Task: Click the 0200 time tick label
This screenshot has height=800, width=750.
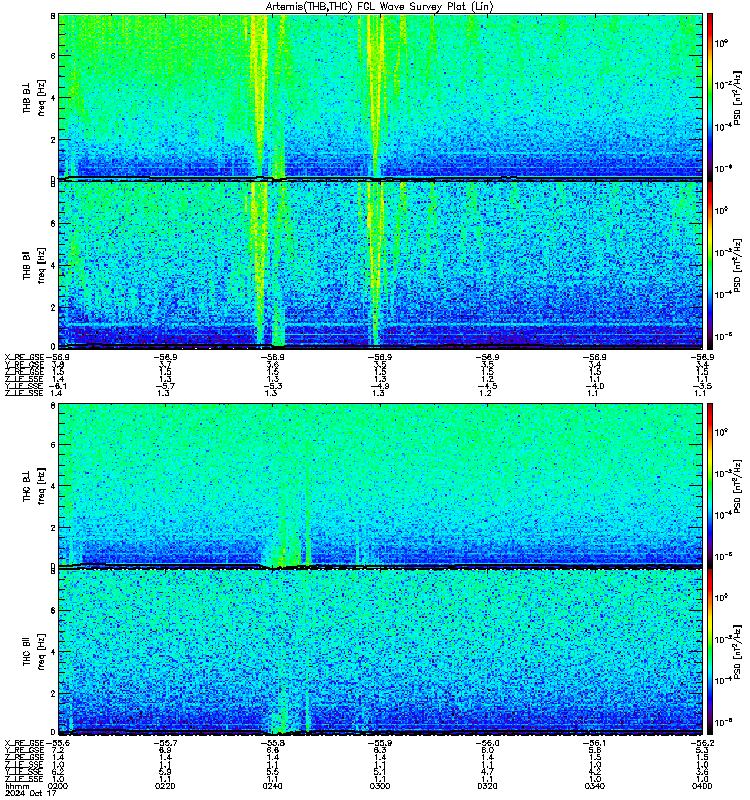Action: (58, 786)
